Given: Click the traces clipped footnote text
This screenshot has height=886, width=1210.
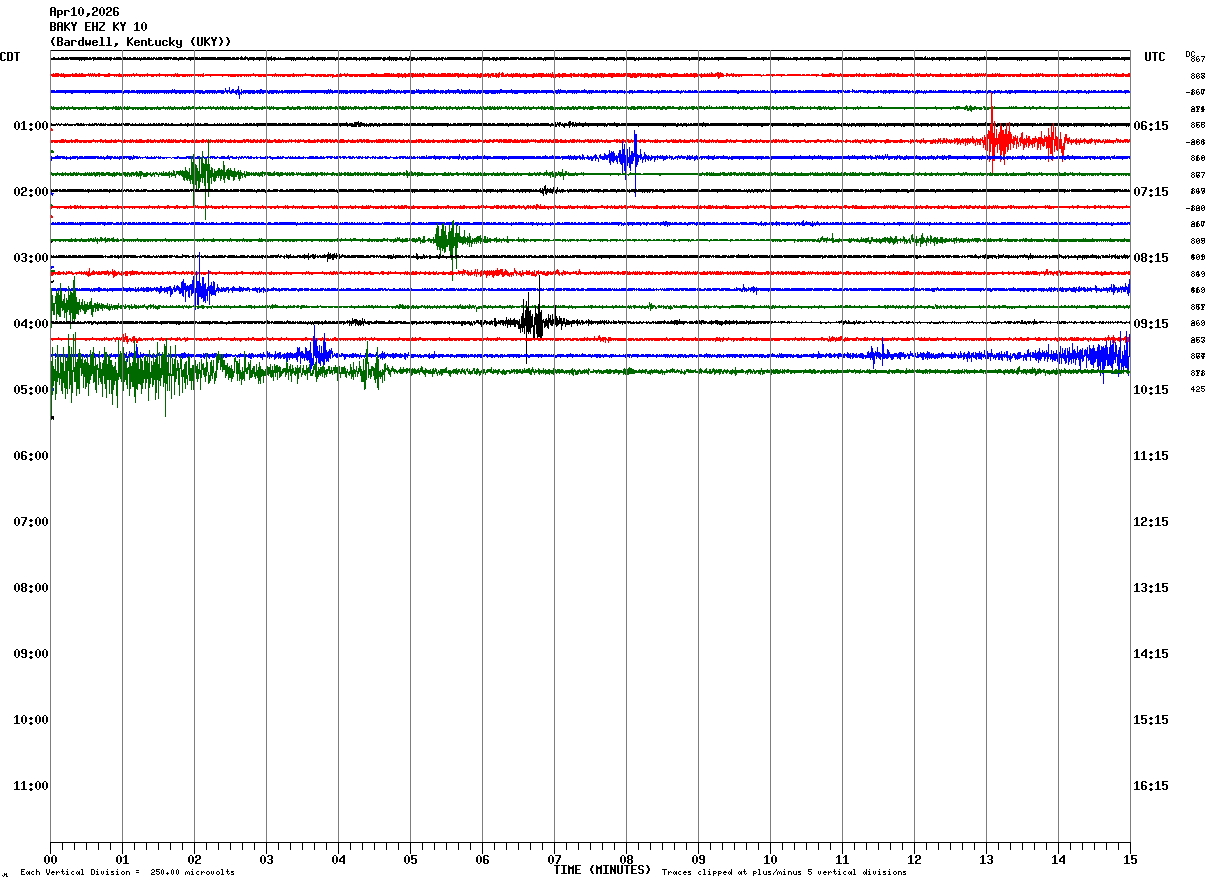Looking at the screenshot, I should [x=784, y=873].
